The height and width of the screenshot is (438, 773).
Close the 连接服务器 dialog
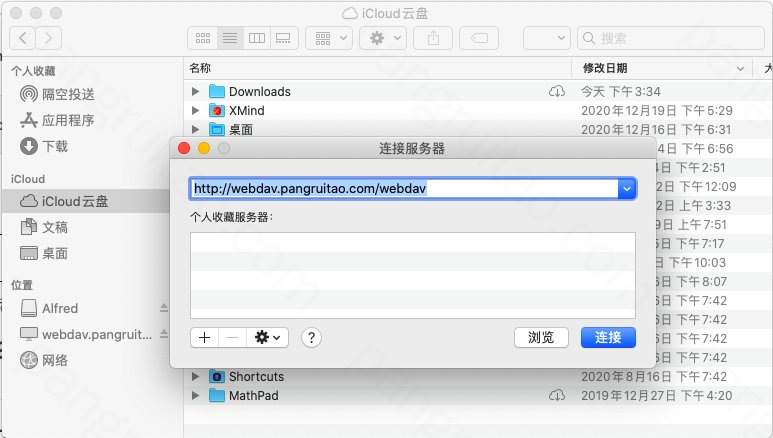click(184, 148)
